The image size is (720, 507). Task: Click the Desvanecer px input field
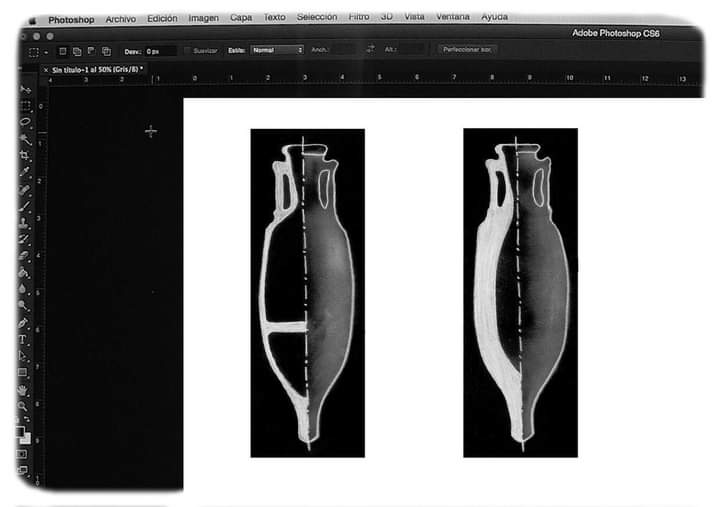click(160, 49)
